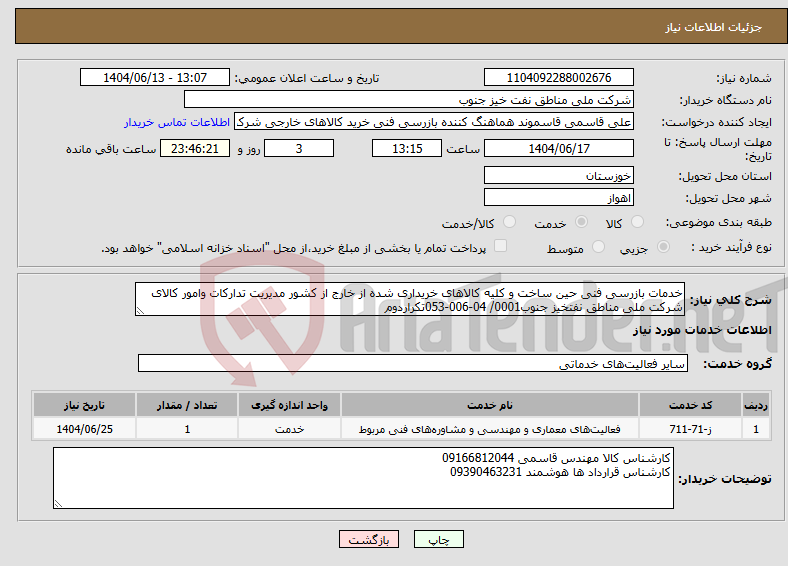
Task: Click the description text area resize handle
Action: (140, 311)
